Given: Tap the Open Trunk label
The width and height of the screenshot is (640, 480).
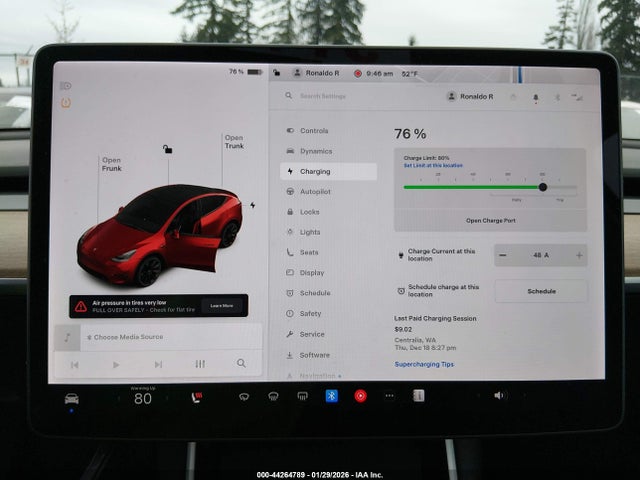Looking at the screenshot, I should click(x=234, y=142).
